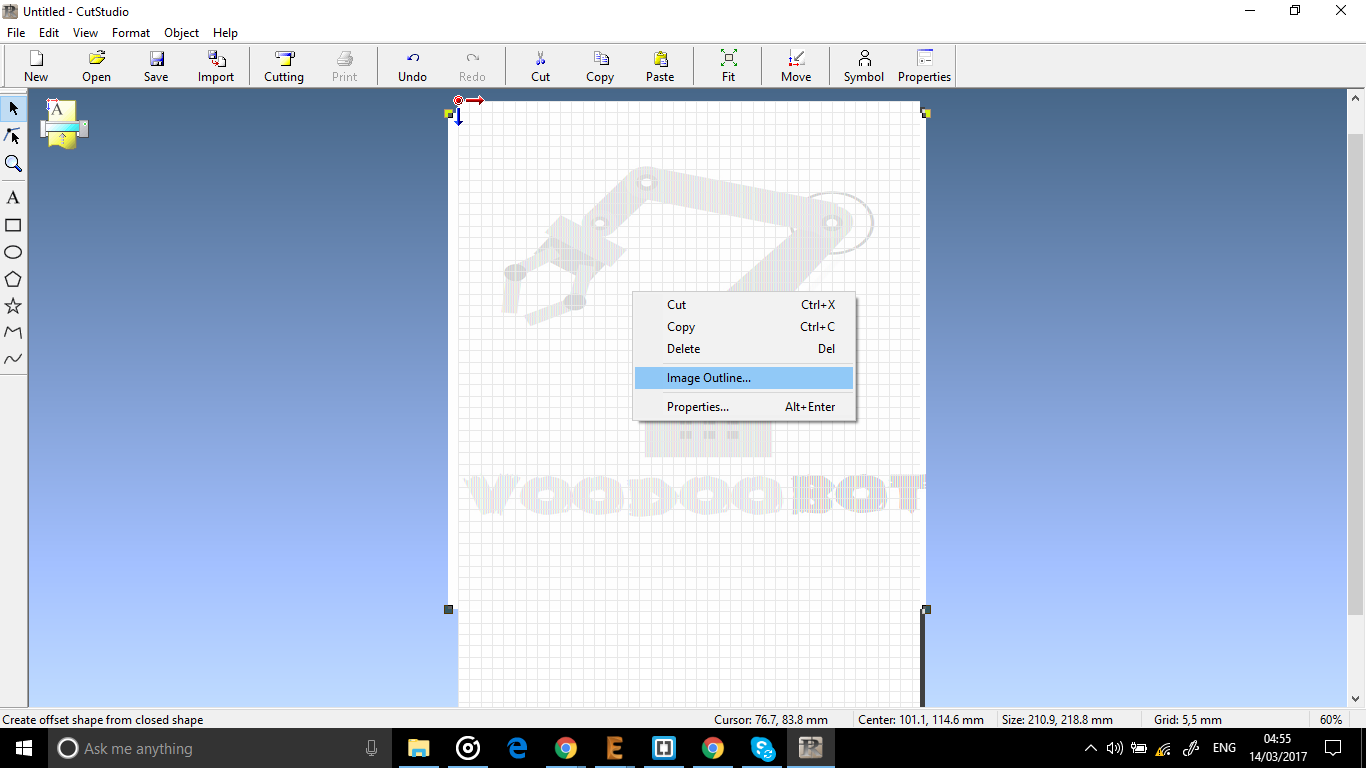Select the star drawing tool
The height and width of the screenshot is (768, 1366).
(13, 306)
